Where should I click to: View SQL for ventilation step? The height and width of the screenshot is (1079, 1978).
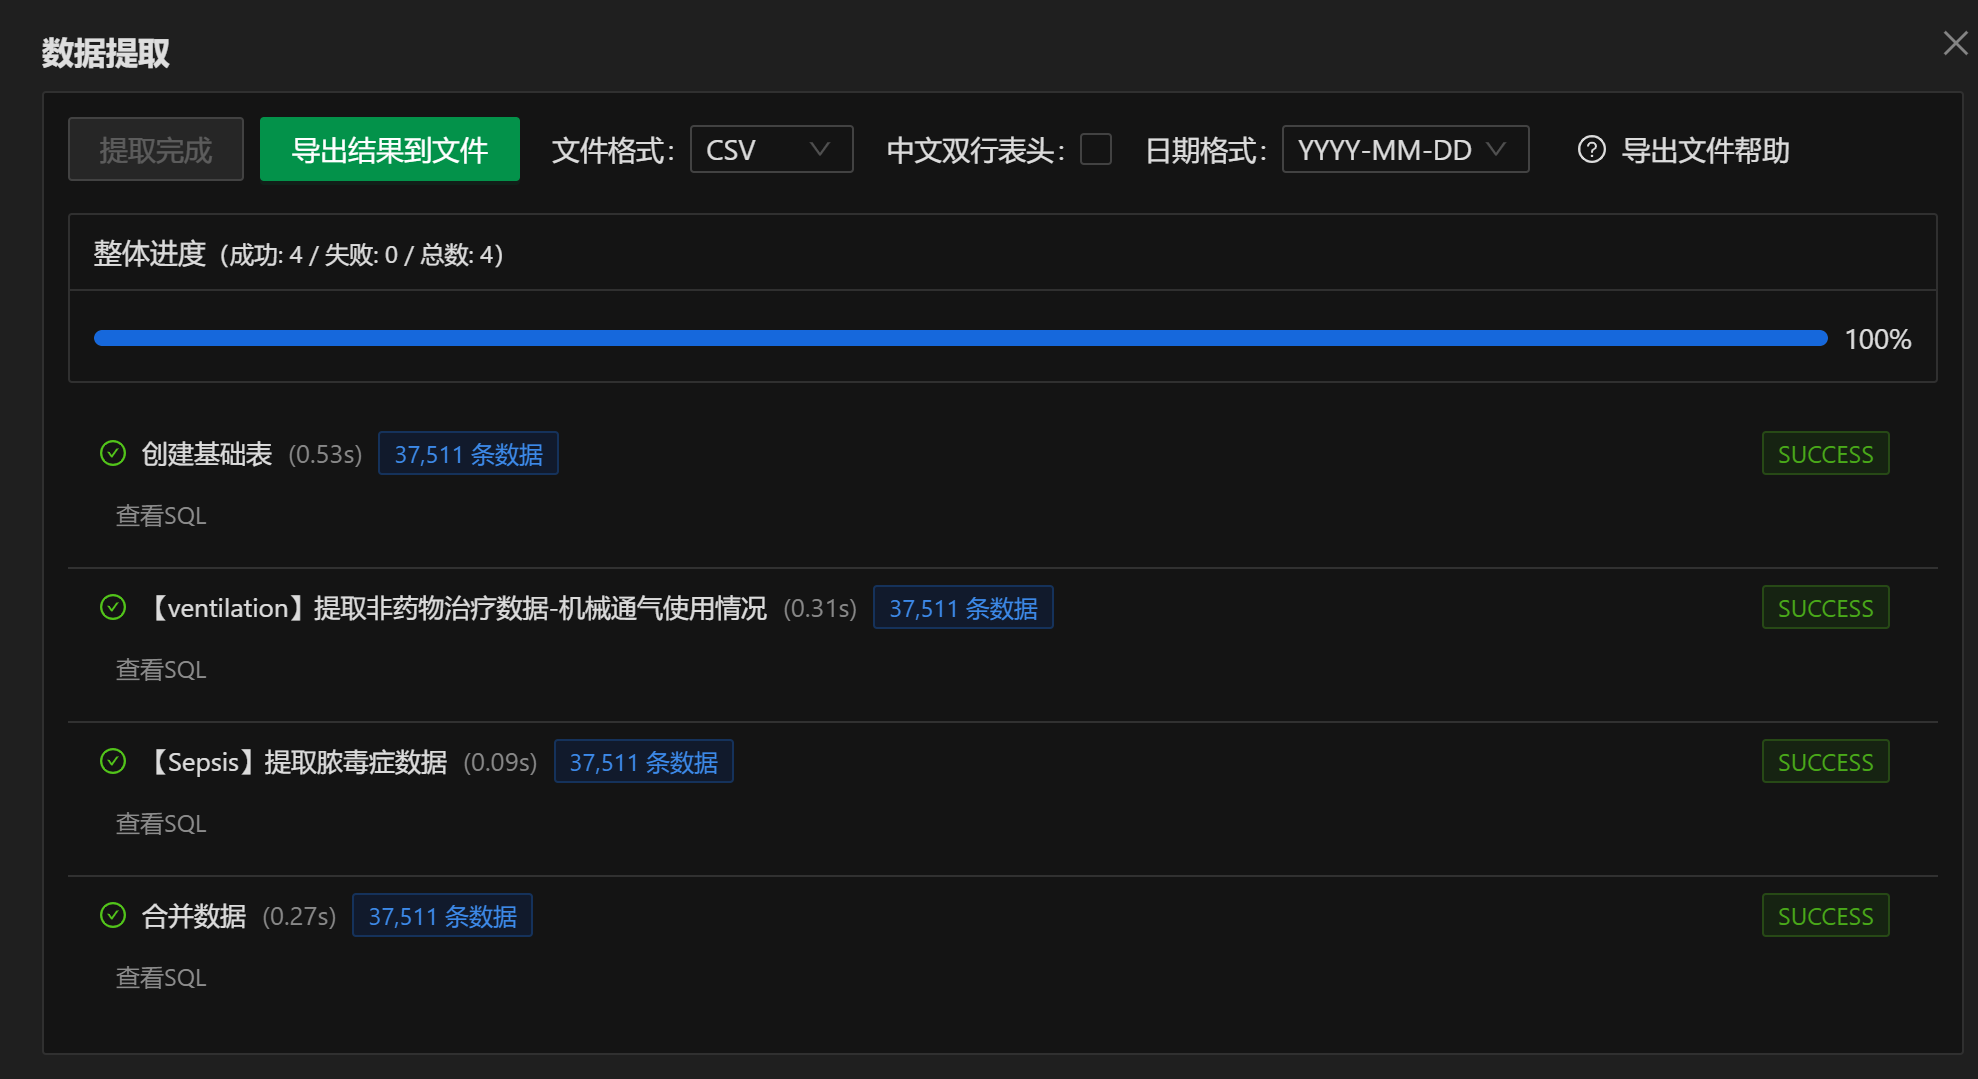pos(161,670)
